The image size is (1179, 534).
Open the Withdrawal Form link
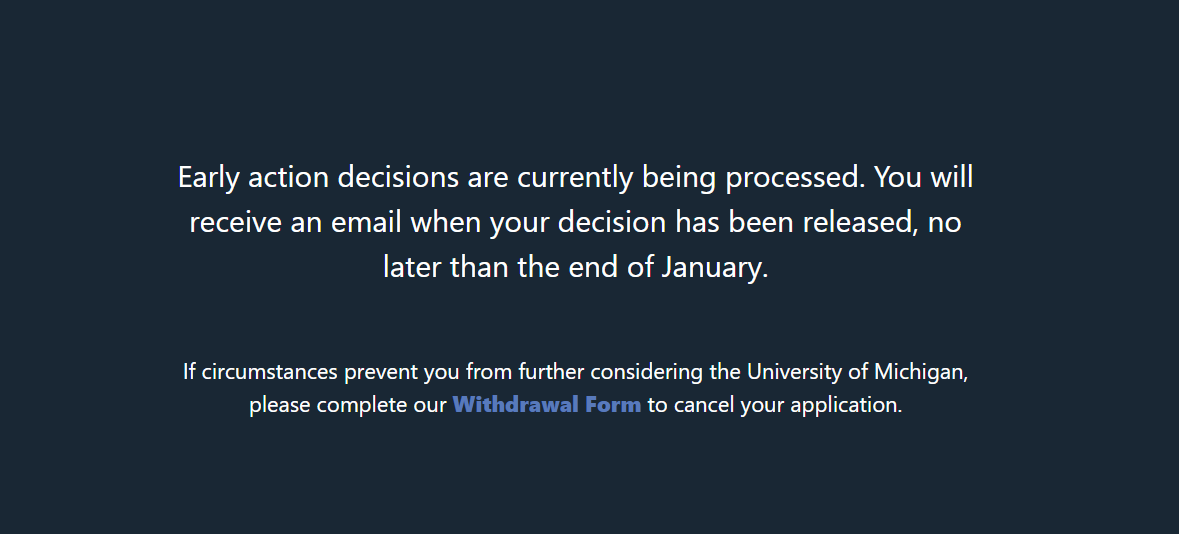point(547,405)
